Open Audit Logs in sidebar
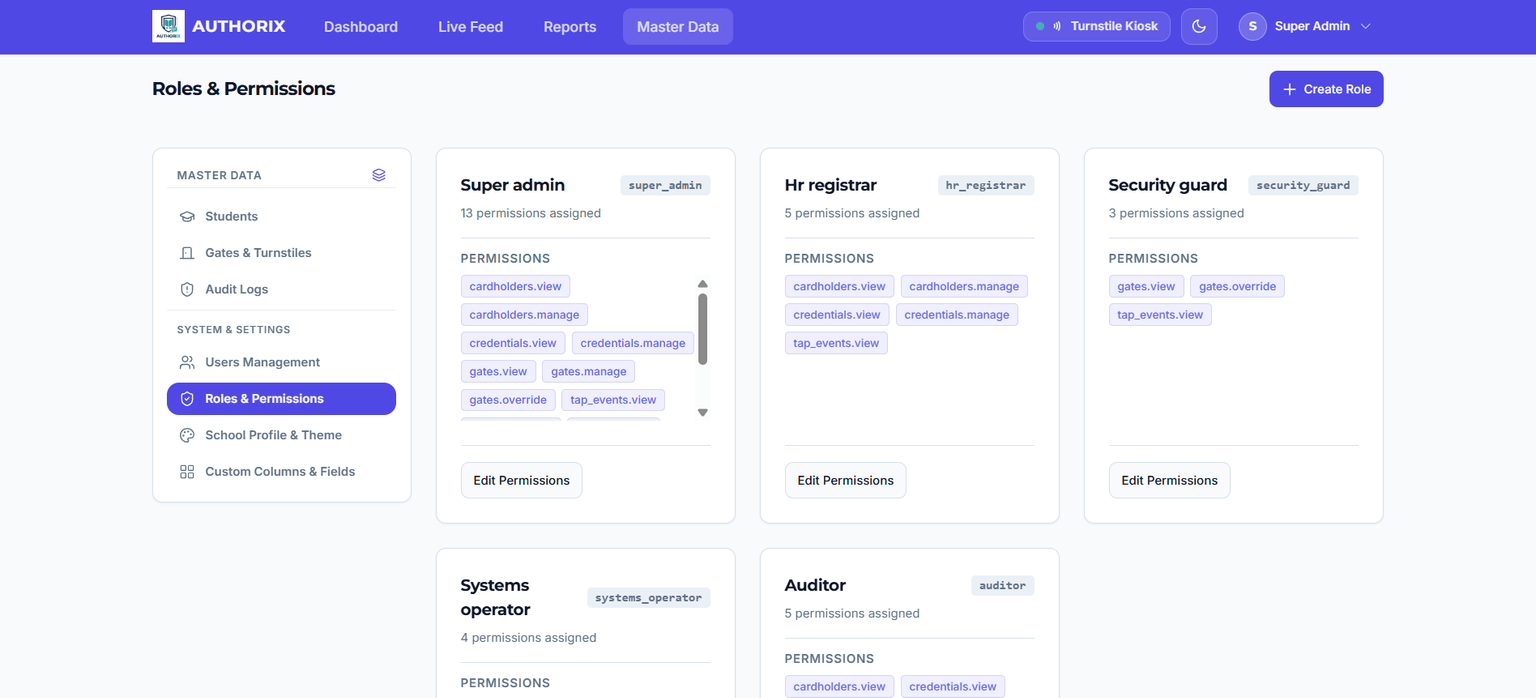 [281, 289]
